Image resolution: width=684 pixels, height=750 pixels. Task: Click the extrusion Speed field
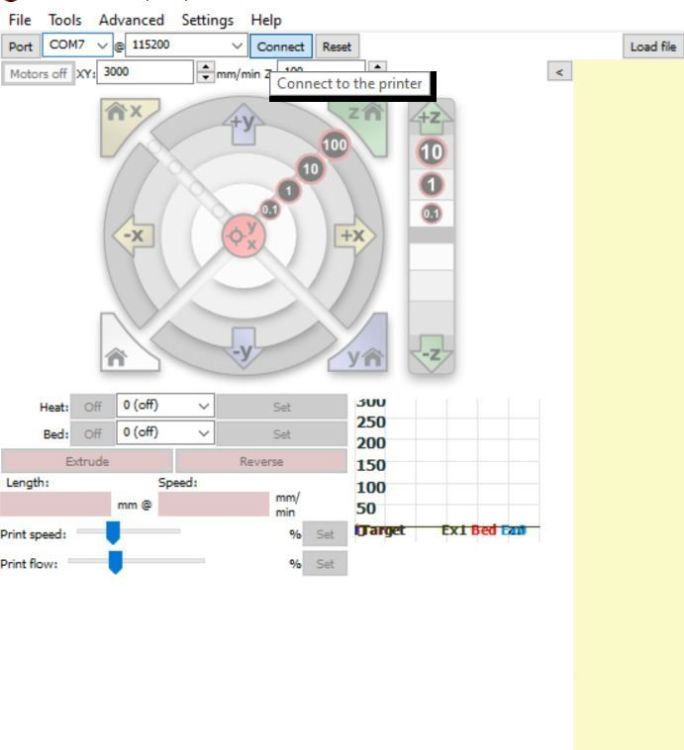[213, 504]
